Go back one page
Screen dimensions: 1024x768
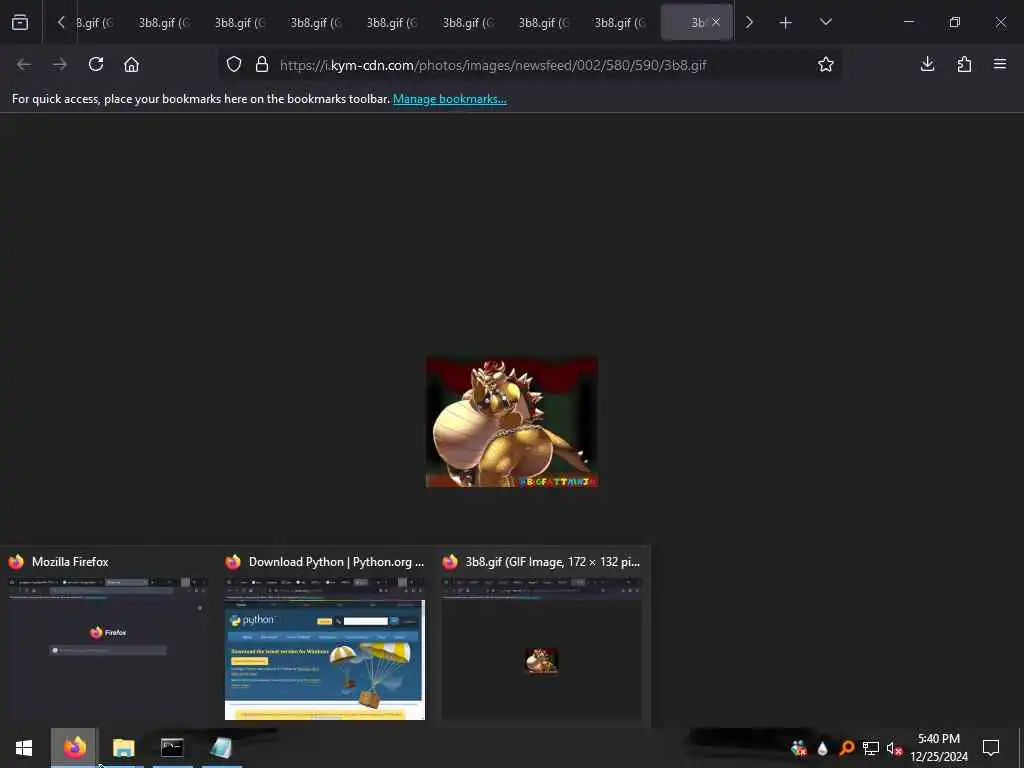(24, 65)
